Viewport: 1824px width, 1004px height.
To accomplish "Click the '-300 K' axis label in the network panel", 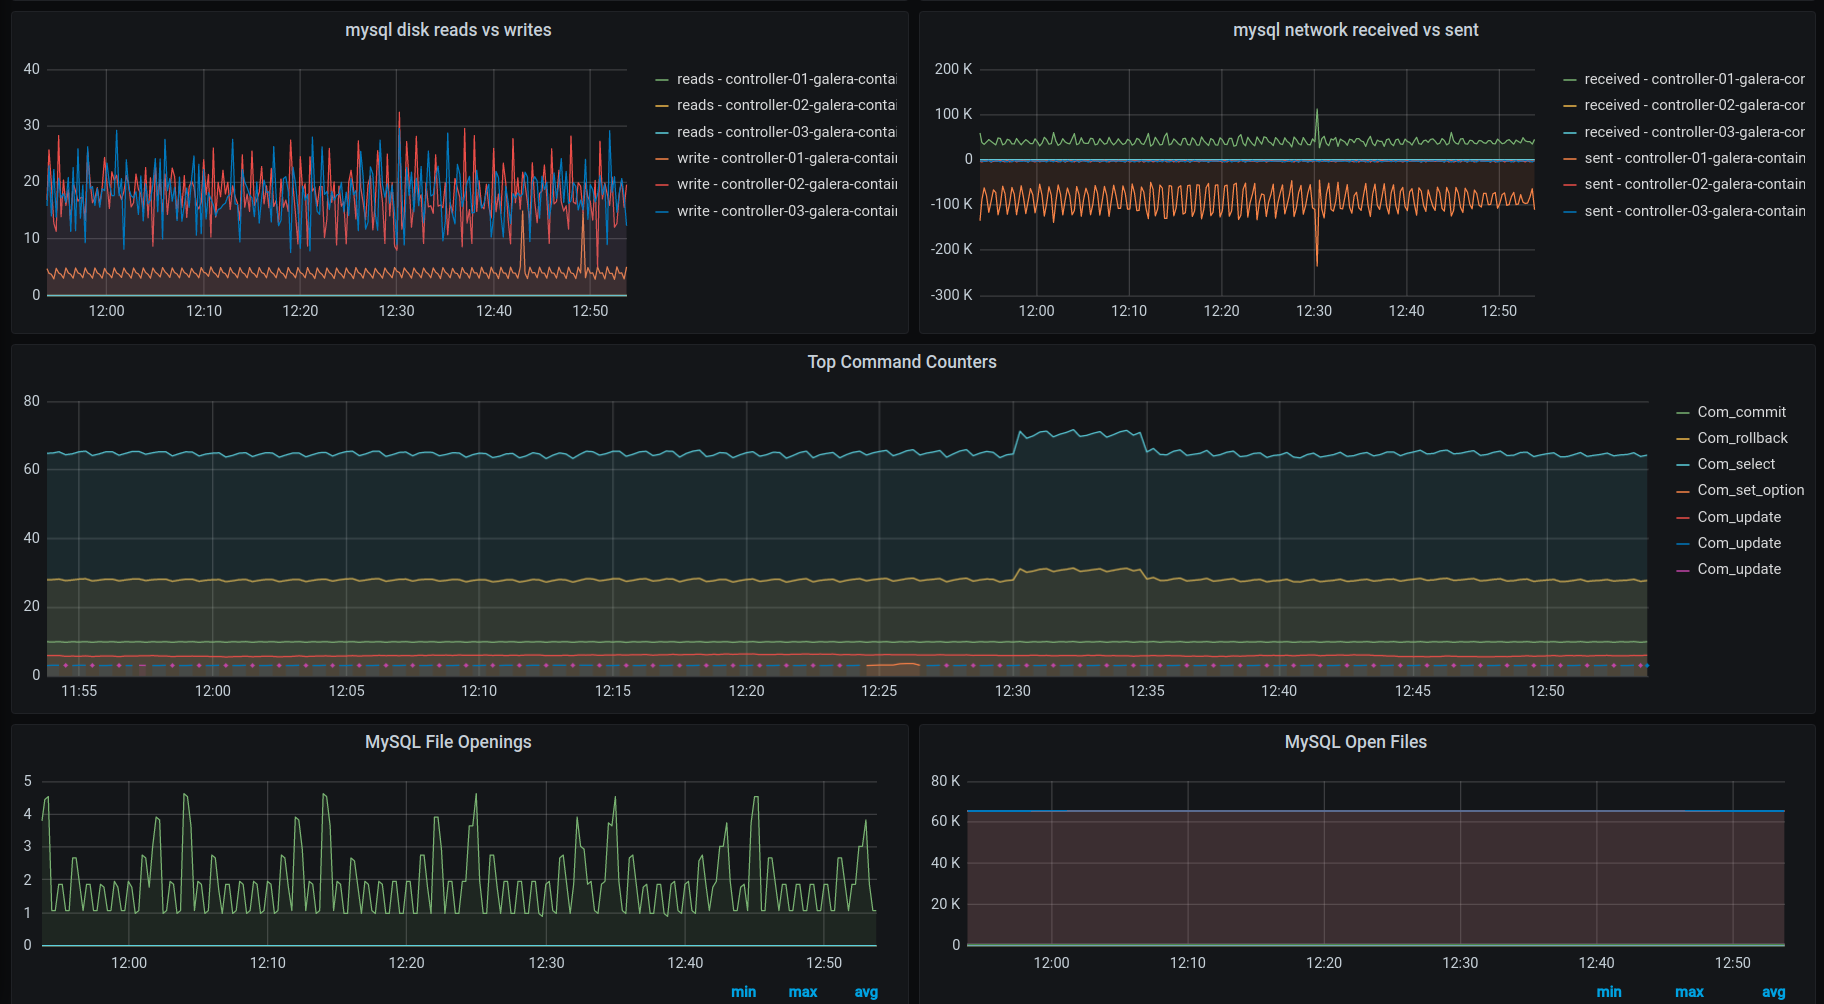I will (951, 295).
